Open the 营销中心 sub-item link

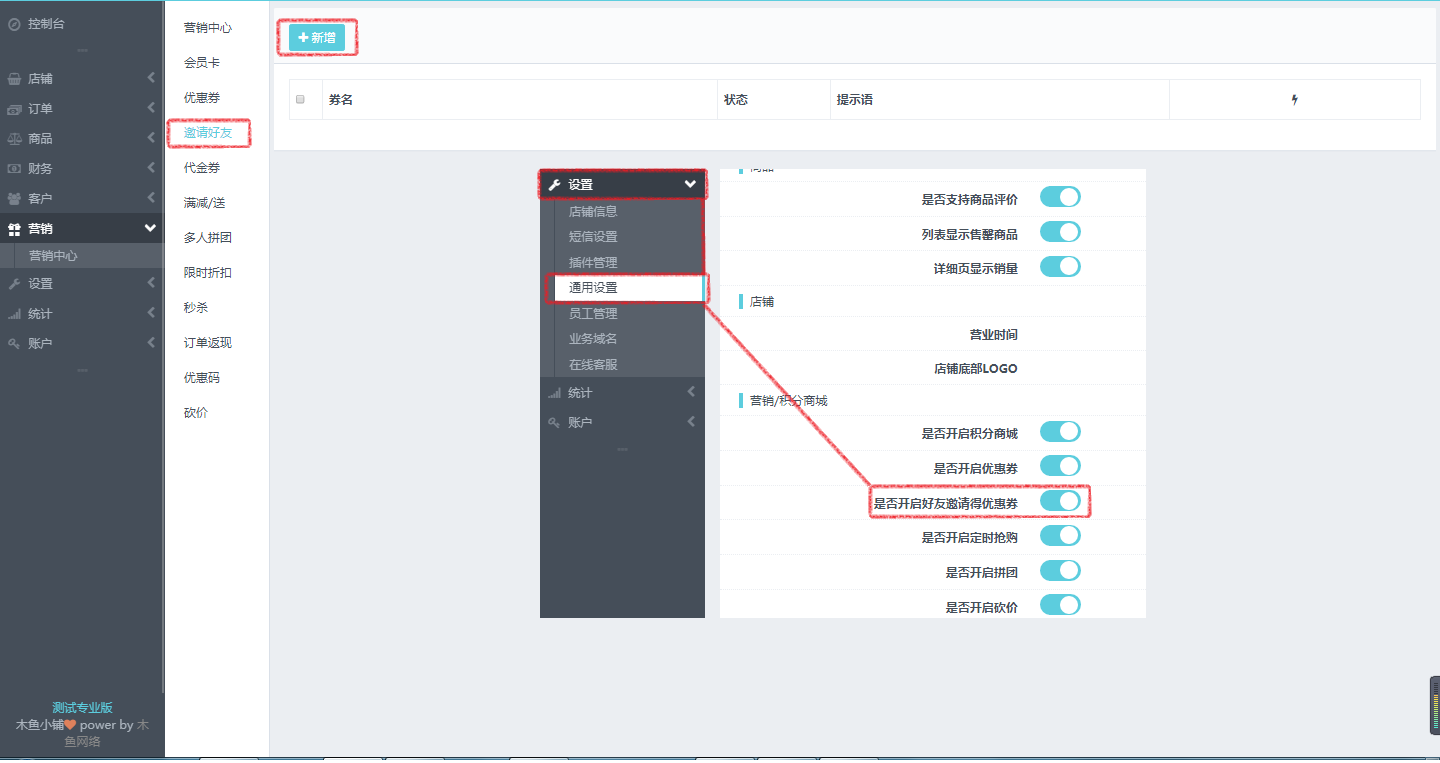tap(53, 256)
